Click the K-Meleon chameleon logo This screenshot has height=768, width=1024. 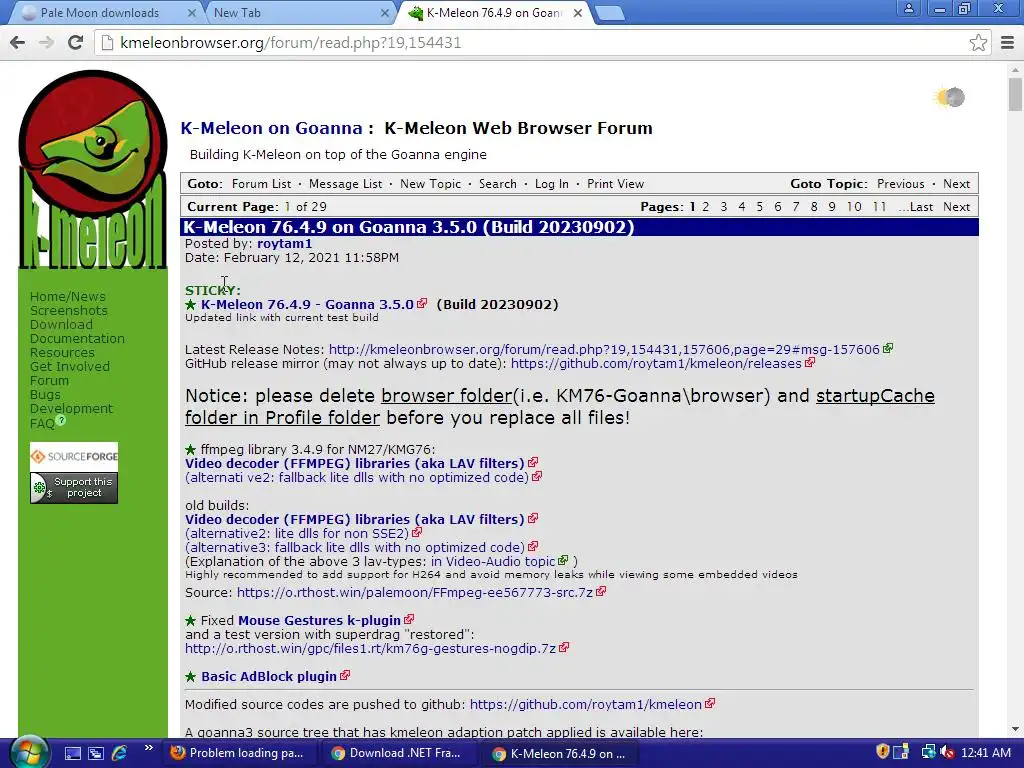pyautogui.click(x=93, y=170)
